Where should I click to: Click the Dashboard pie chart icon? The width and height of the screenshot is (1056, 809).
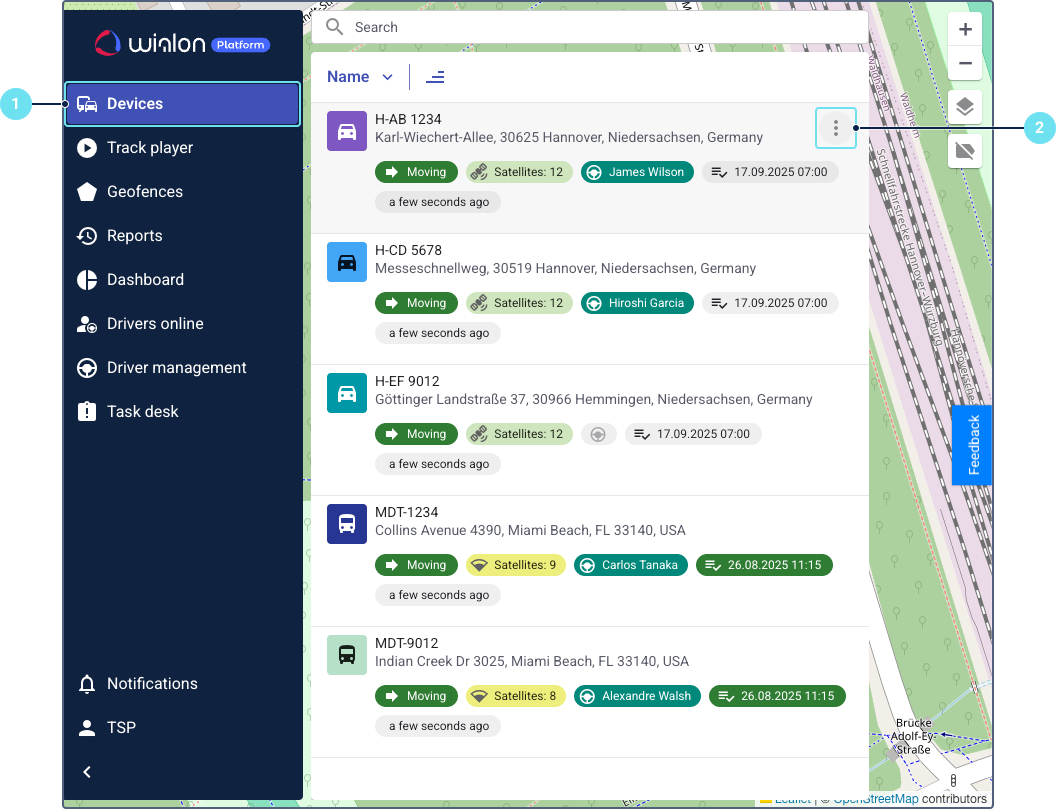tap(87, 280)
